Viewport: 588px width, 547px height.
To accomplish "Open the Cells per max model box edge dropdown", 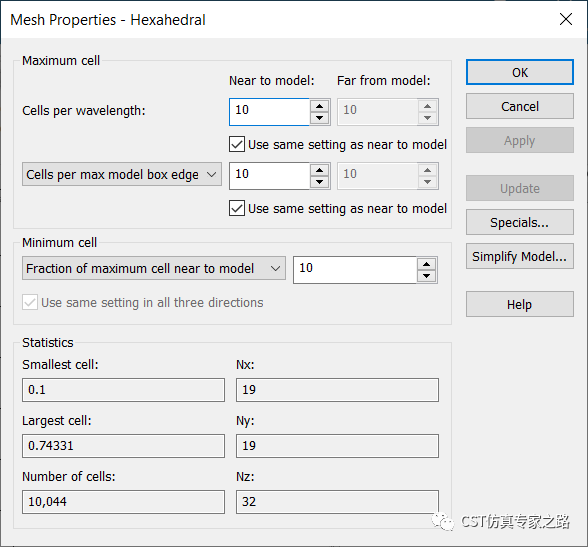I will pos(122,174).
